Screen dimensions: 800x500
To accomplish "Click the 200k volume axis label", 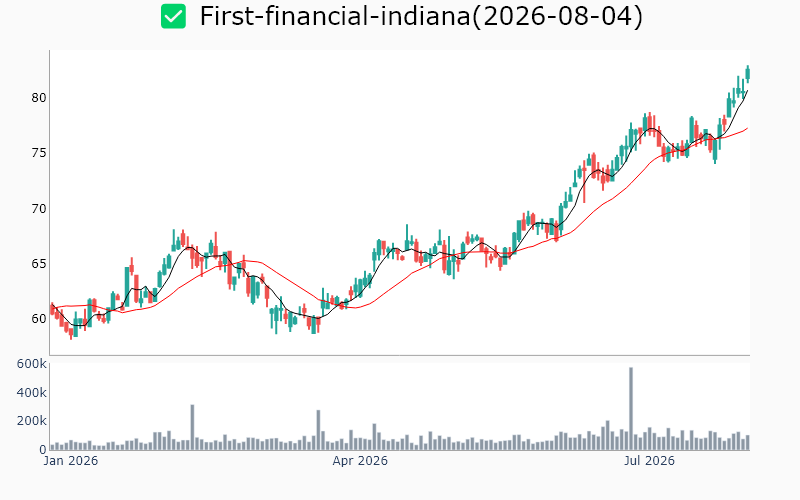I will (x=32, y=421).
